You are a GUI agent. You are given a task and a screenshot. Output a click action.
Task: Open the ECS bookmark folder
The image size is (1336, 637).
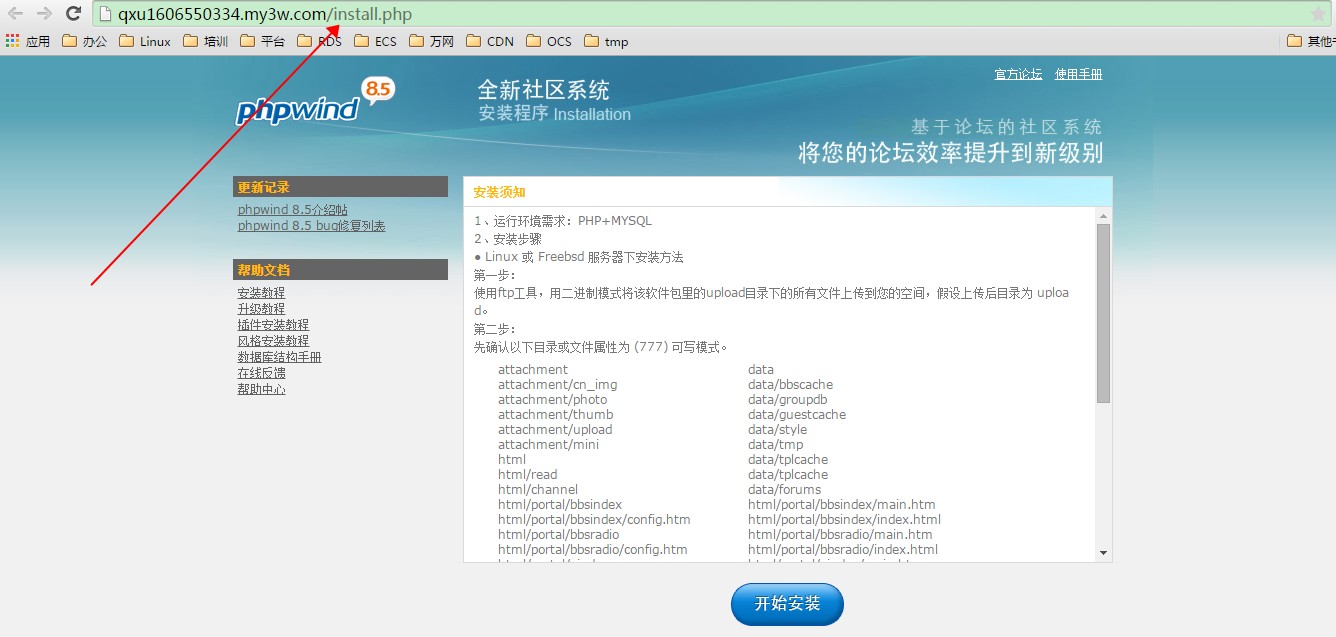coord(375,41)
